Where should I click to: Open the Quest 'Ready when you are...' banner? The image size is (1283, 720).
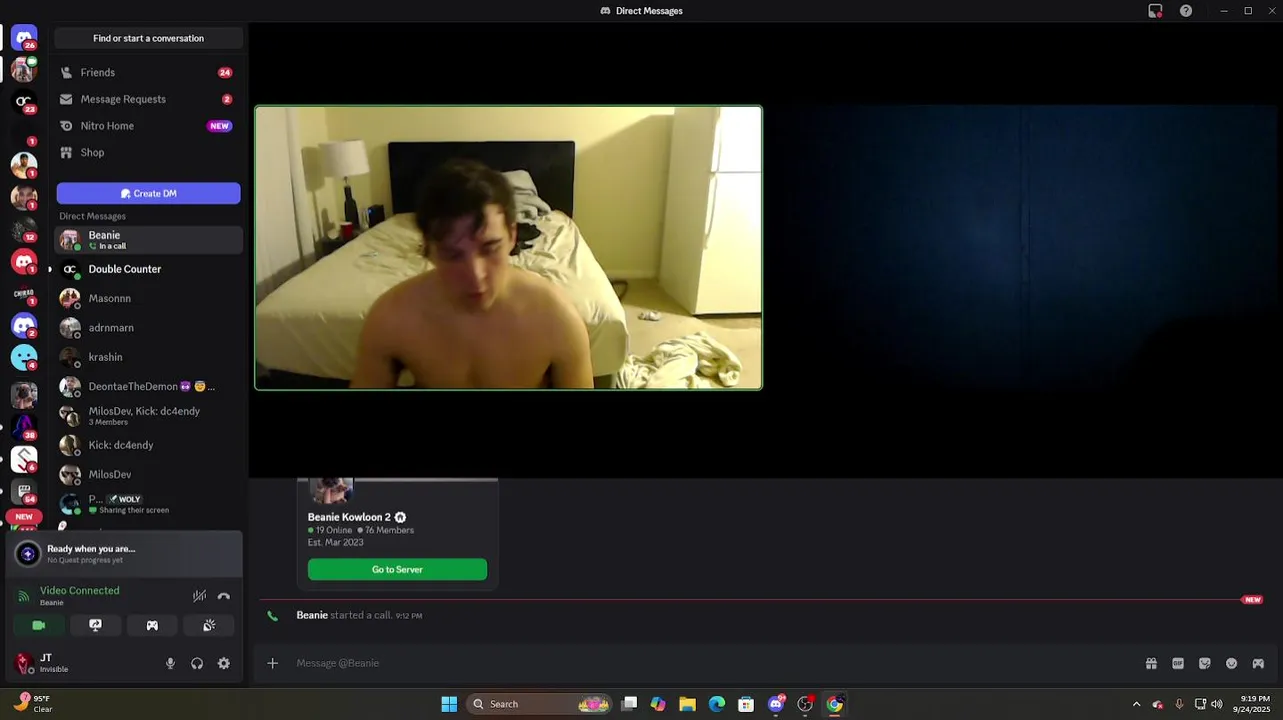tap(124, 554)
